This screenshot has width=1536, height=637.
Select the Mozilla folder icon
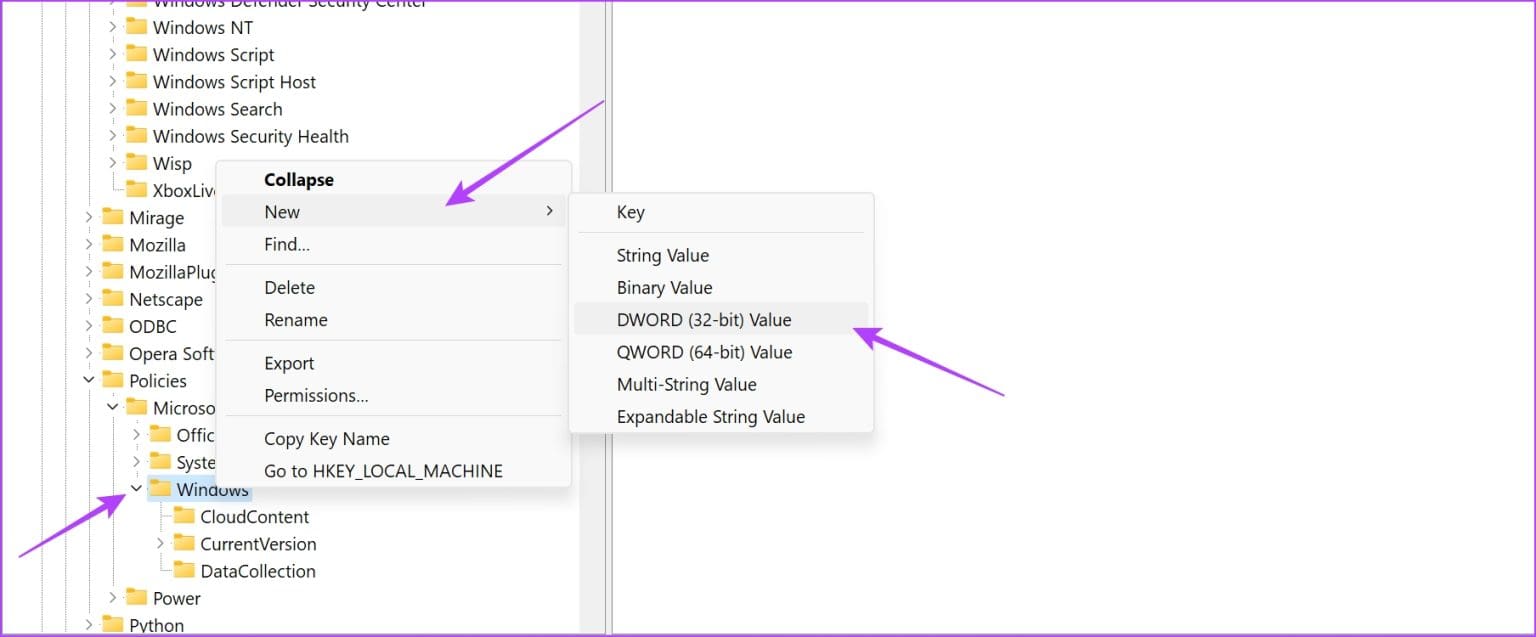(x=112, y=244)
